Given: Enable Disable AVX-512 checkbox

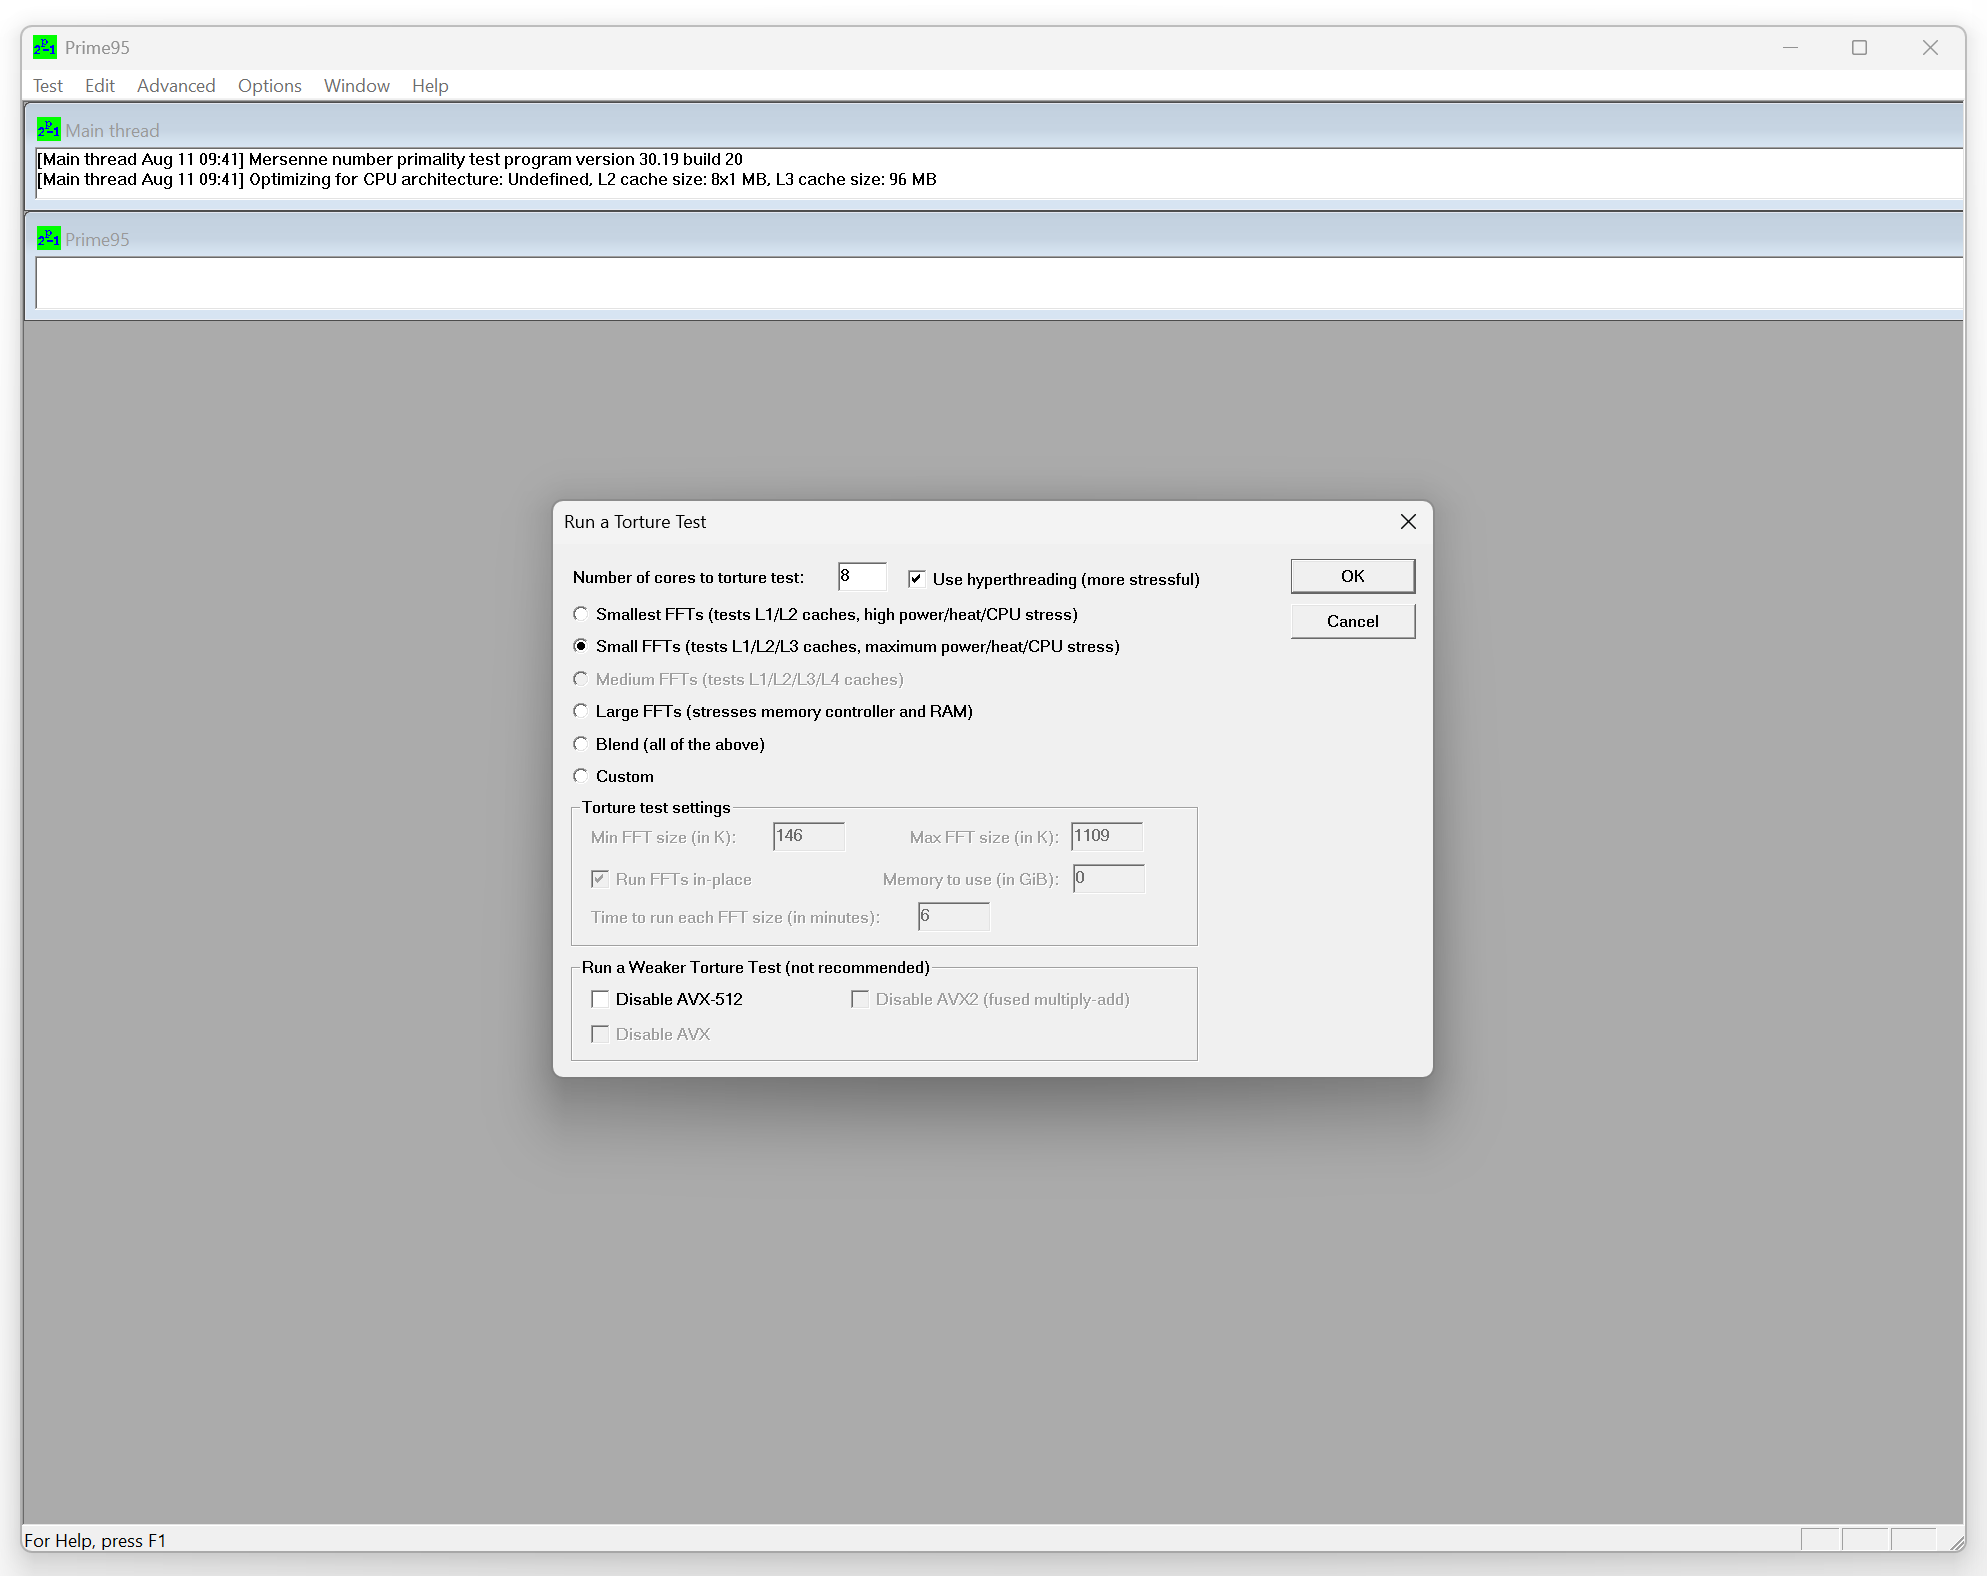Looking at the screenshot, I should pos(600,999).
